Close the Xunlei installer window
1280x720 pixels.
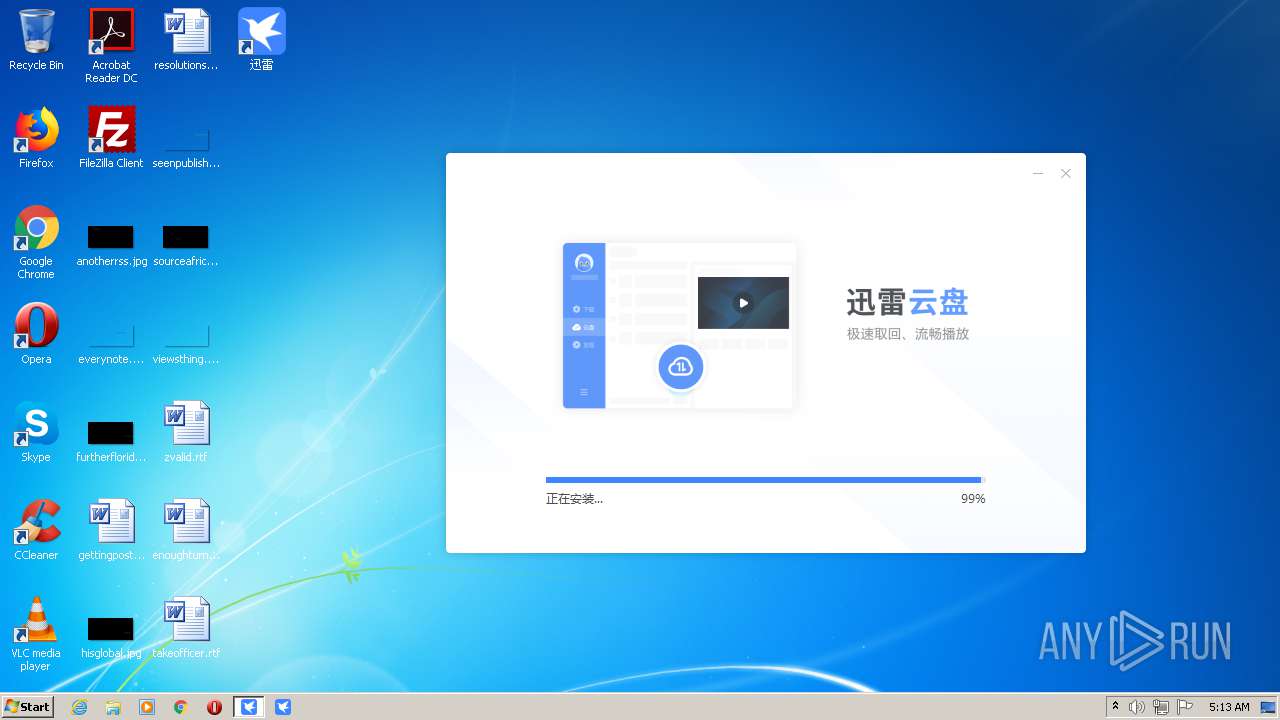pos(1066,174)
